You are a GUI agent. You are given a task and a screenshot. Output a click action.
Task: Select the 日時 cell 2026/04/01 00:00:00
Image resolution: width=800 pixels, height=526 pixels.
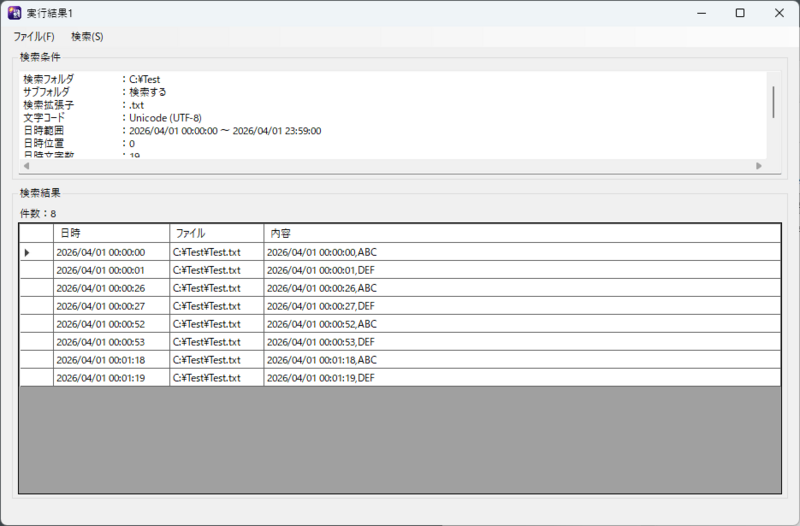point(111,252)
